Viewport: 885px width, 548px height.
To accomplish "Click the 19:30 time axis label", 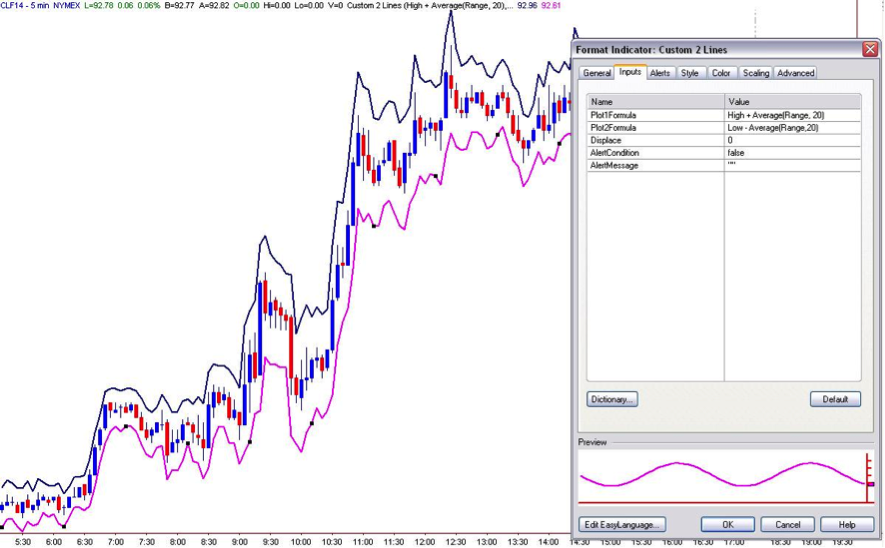I will point(842,542).
